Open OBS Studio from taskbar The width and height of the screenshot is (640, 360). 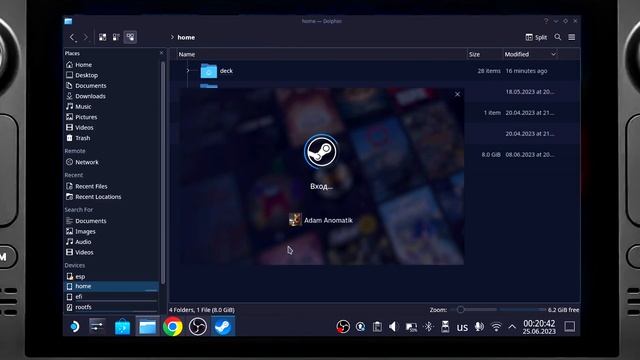(x=198, y=327)
